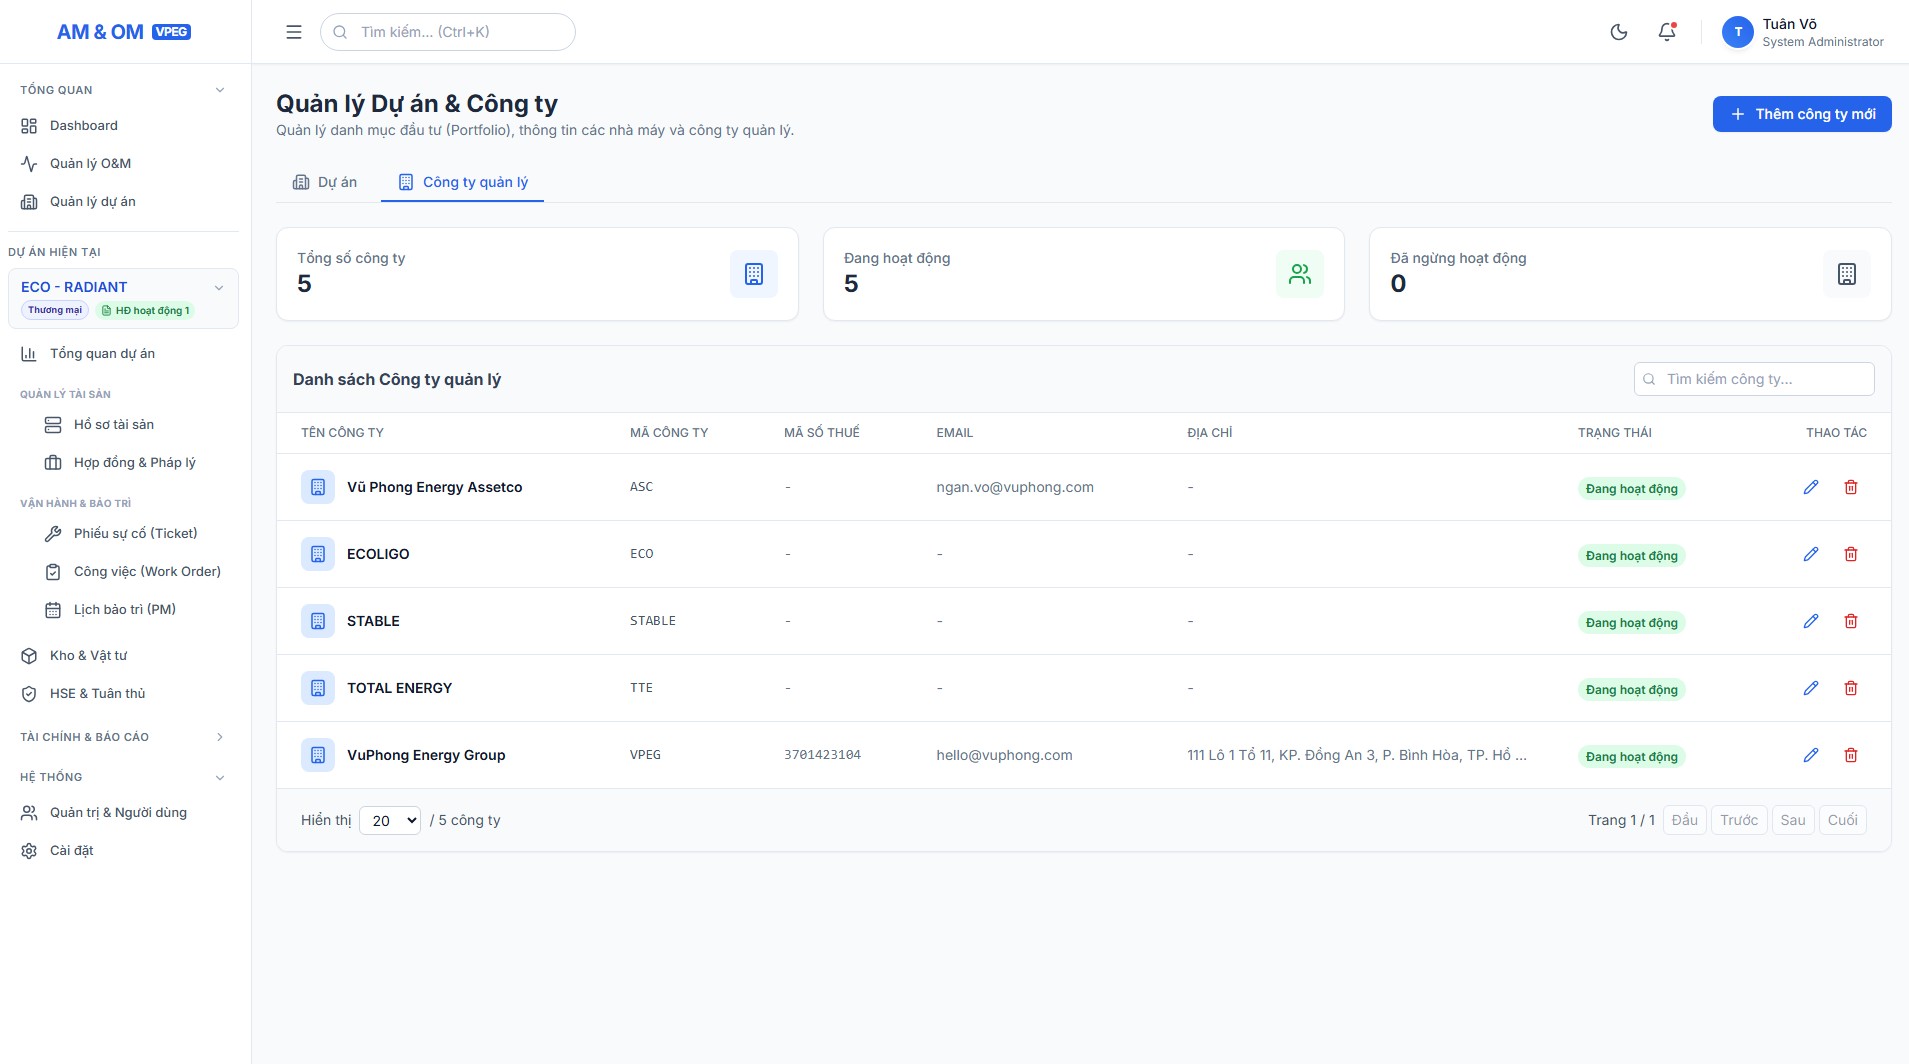The width and height of the screenshot is (1909, 1064).
Task: Collapse the TỔNG QUAN section
Action: pos(123,90)
